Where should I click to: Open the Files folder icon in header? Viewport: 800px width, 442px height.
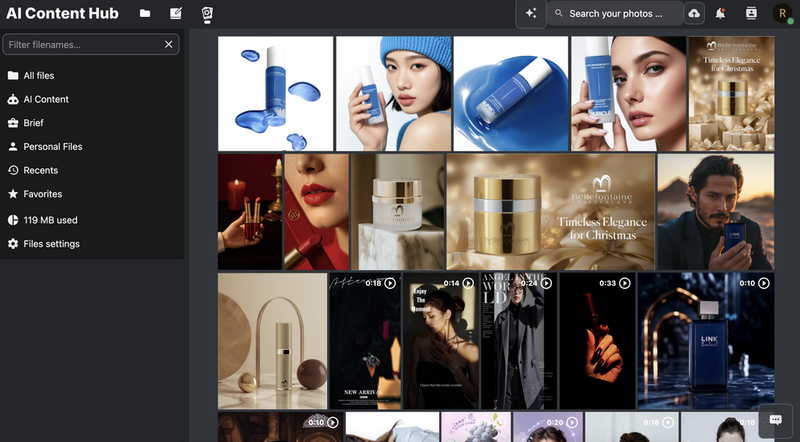145,13
